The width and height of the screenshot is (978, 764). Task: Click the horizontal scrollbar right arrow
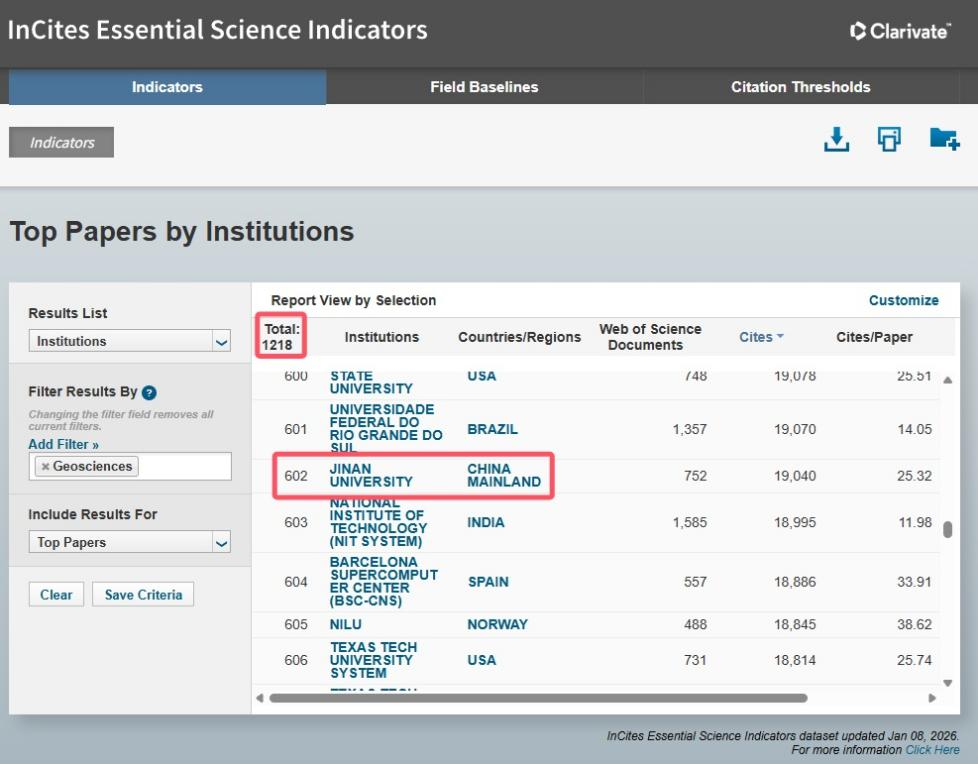tap(932, 698)
